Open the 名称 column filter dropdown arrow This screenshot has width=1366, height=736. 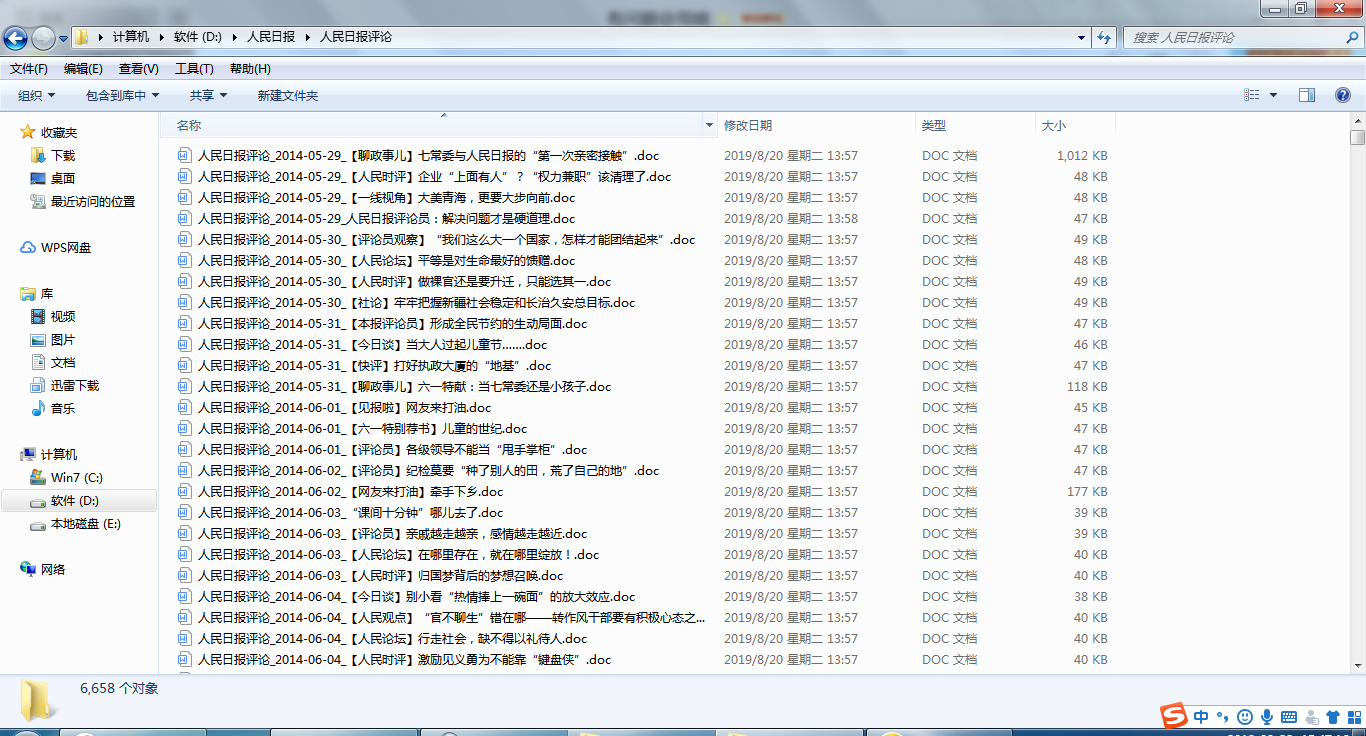[709, 125]
